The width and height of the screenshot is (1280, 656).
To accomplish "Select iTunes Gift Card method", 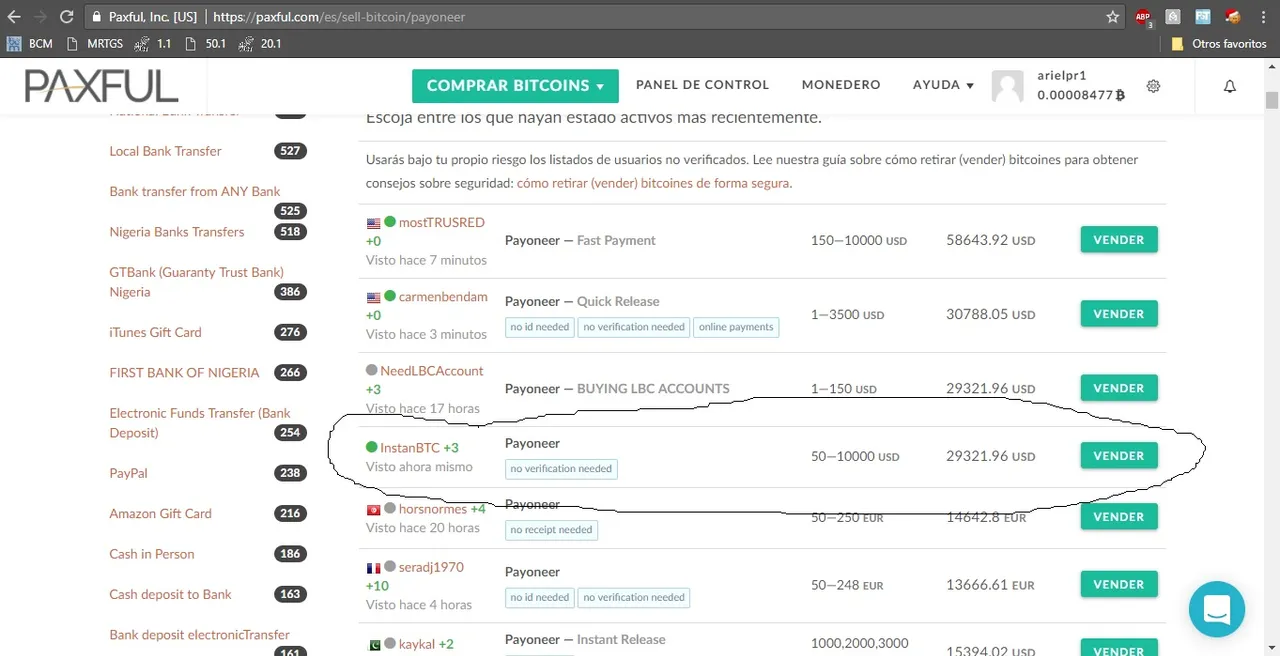I will tap(155, 332).
